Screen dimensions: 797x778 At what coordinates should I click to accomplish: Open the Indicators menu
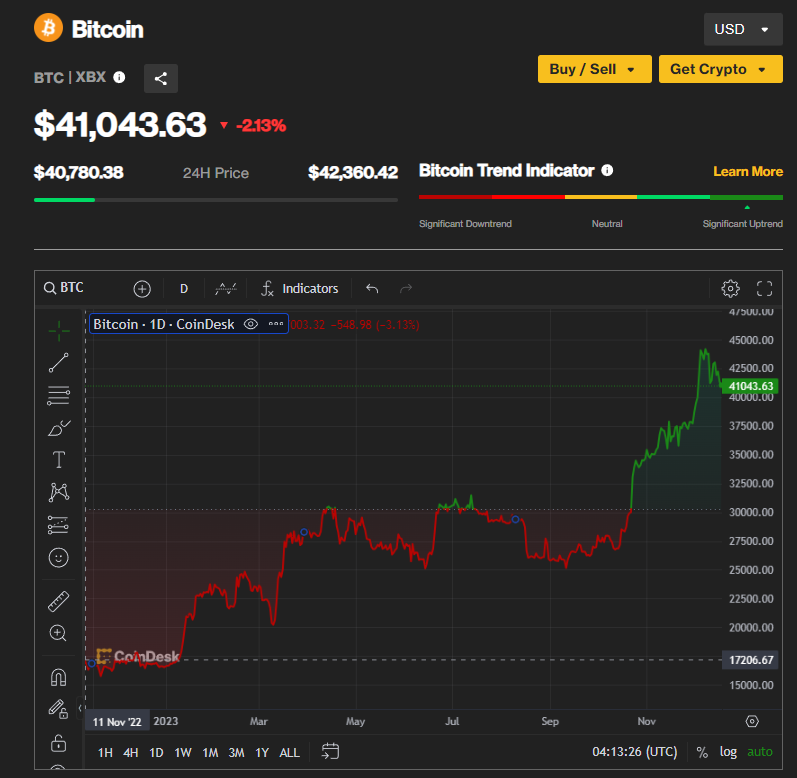299,289
